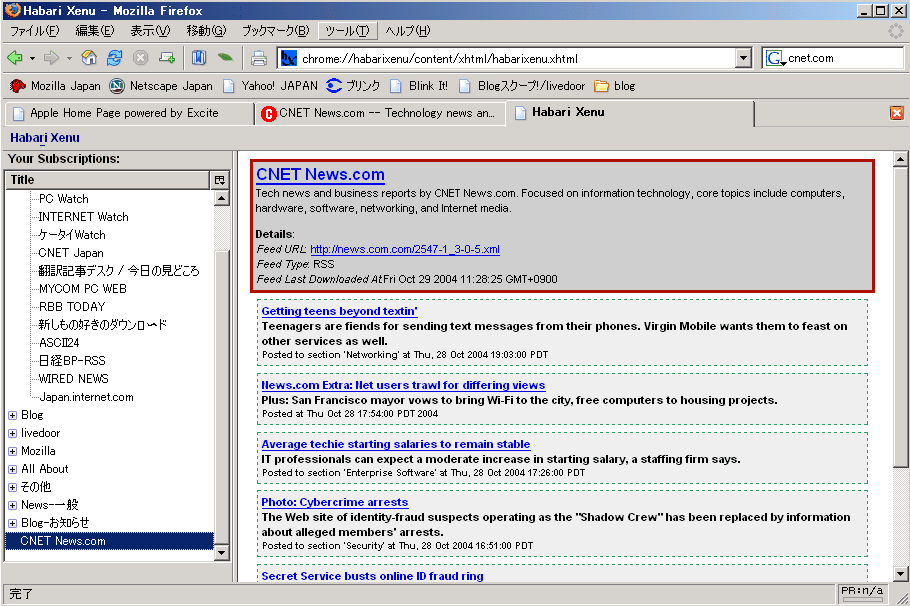Viewport: 910px width, 606px height.
Task: Click subscriptions list scroll up arrow
Action: click(x=221, y=199)
